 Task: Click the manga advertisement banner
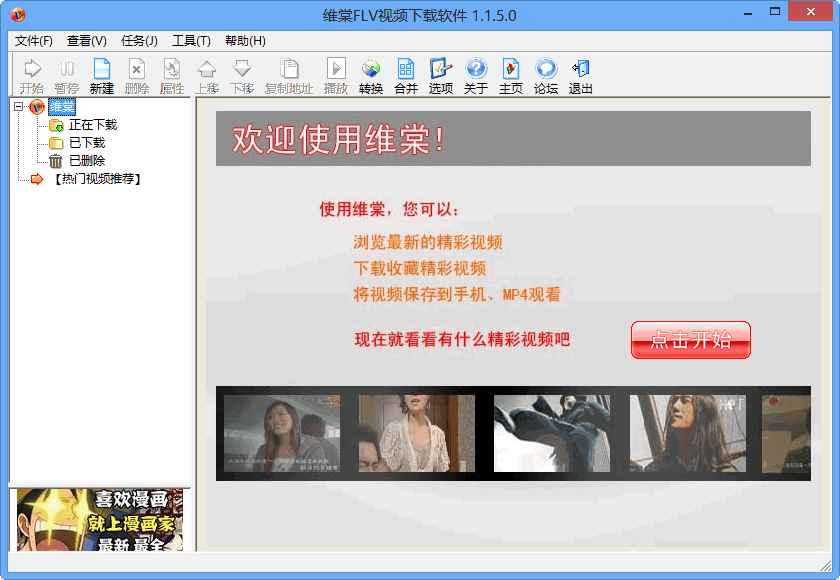pos(100,519)
